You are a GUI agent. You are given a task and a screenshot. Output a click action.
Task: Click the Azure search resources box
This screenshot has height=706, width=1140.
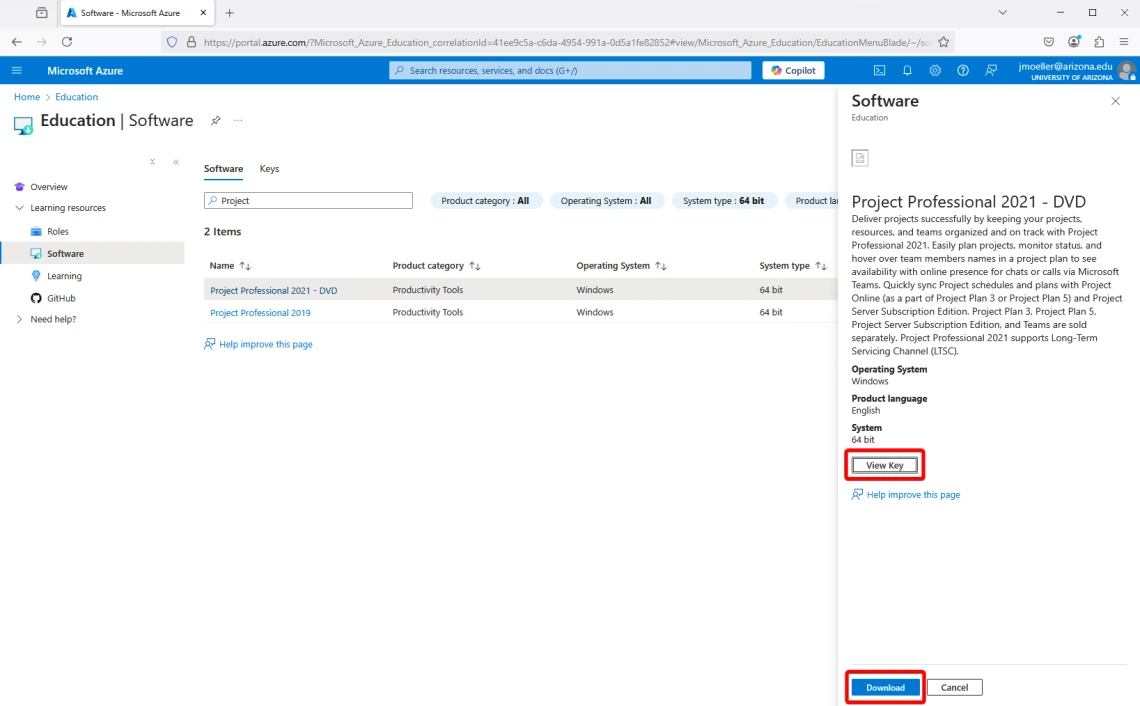tap(570, 71)
